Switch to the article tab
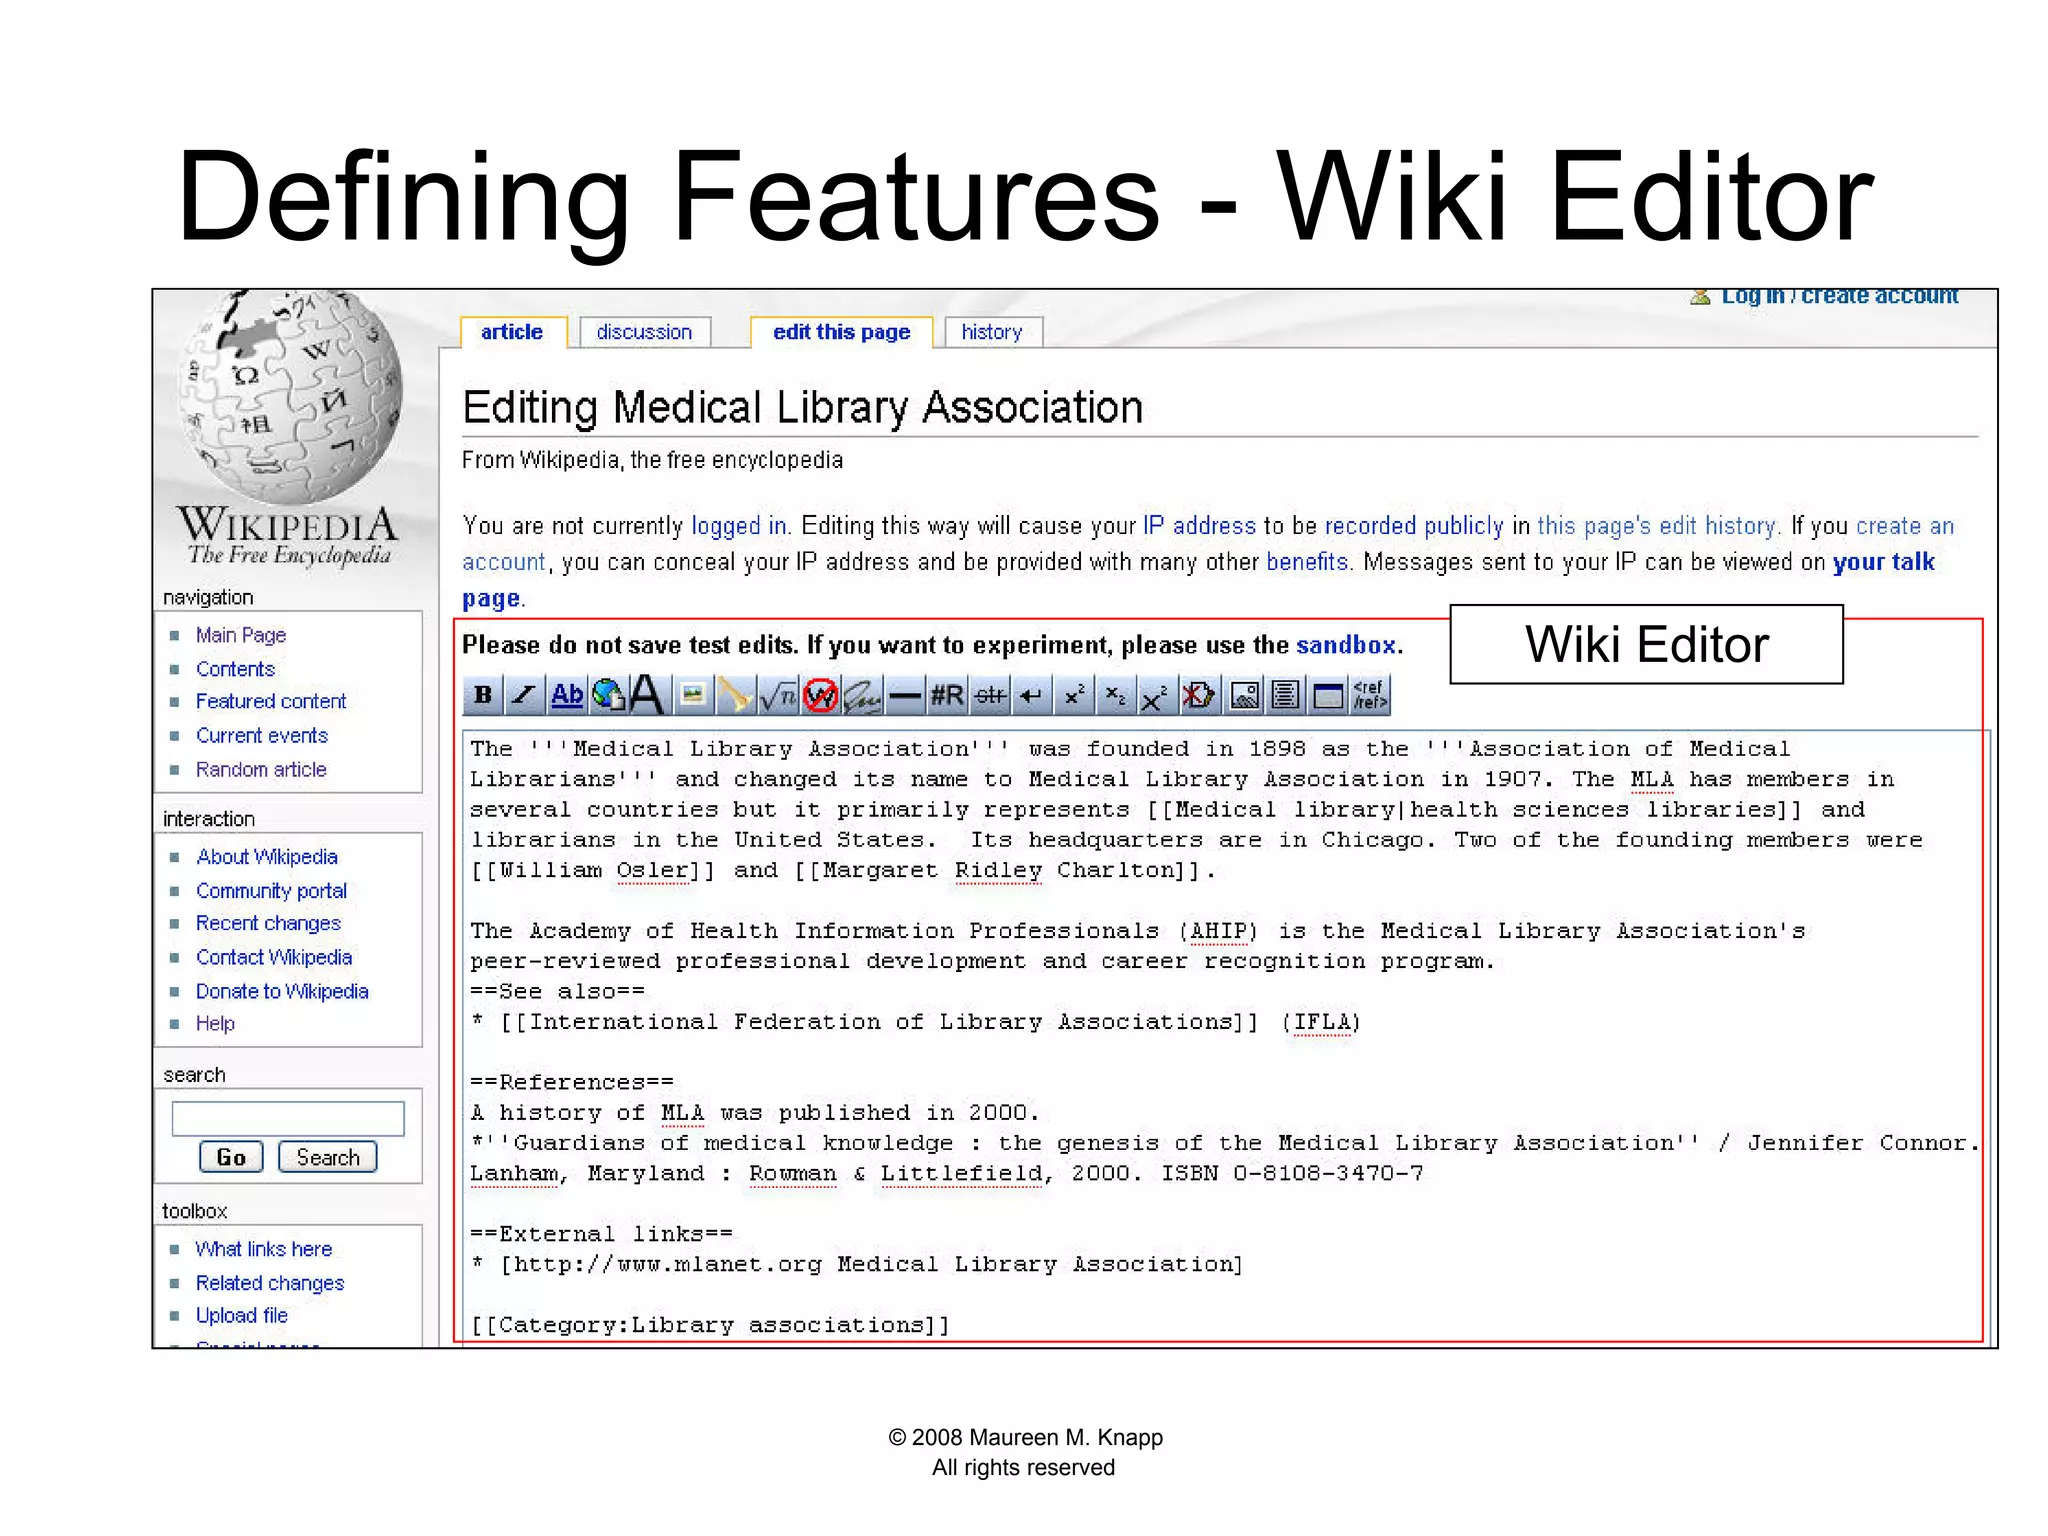The image size is (2048, 1536). pos(512,332)
